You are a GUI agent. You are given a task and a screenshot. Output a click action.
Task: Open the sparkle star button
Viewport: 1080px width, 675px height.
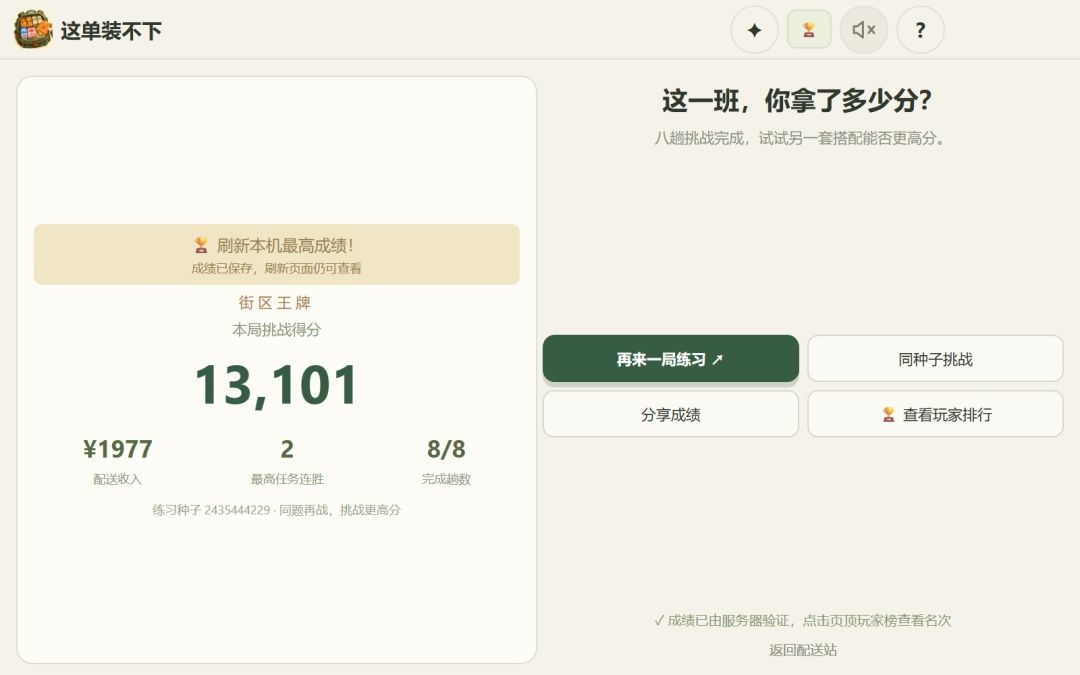point(754,30)
